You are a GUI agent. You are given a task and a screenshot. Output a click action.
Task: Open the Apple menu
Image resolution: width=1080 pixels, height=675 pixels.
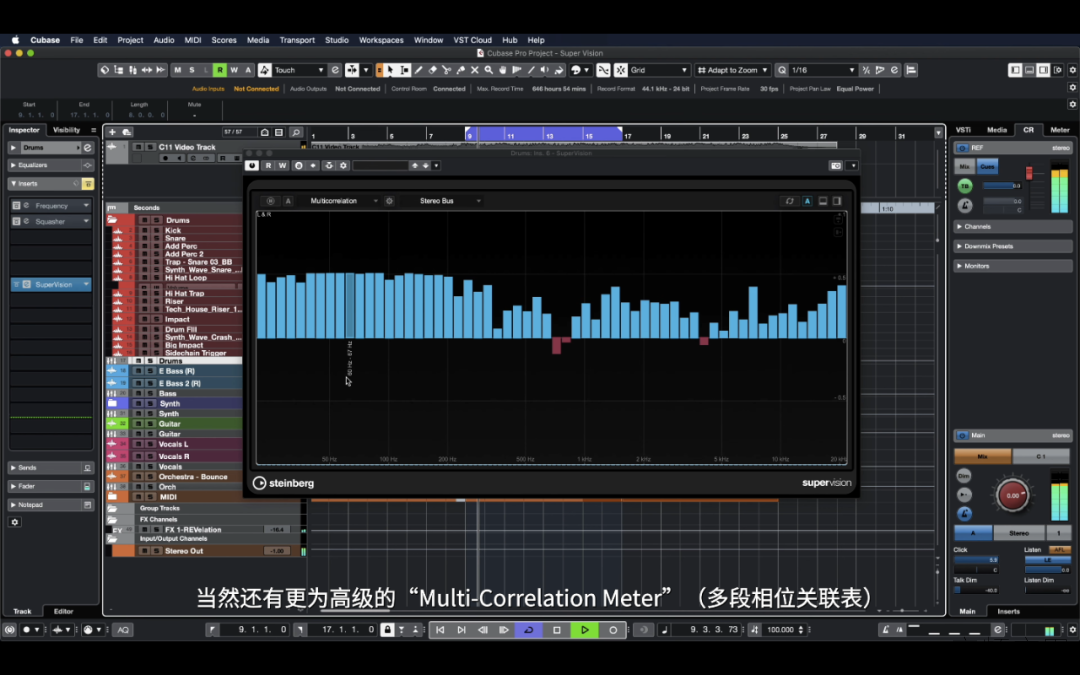pos(15,40)
